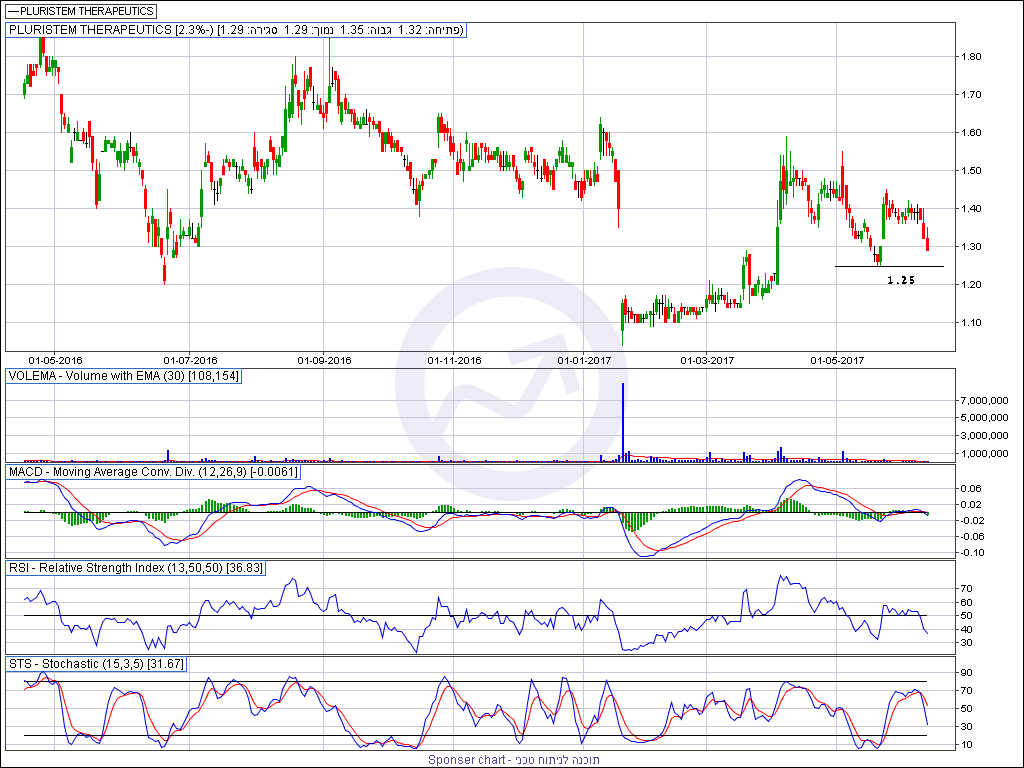Select the 01-01-2017 date axis label
1024x768 pixels.
[x=585, y=360]
